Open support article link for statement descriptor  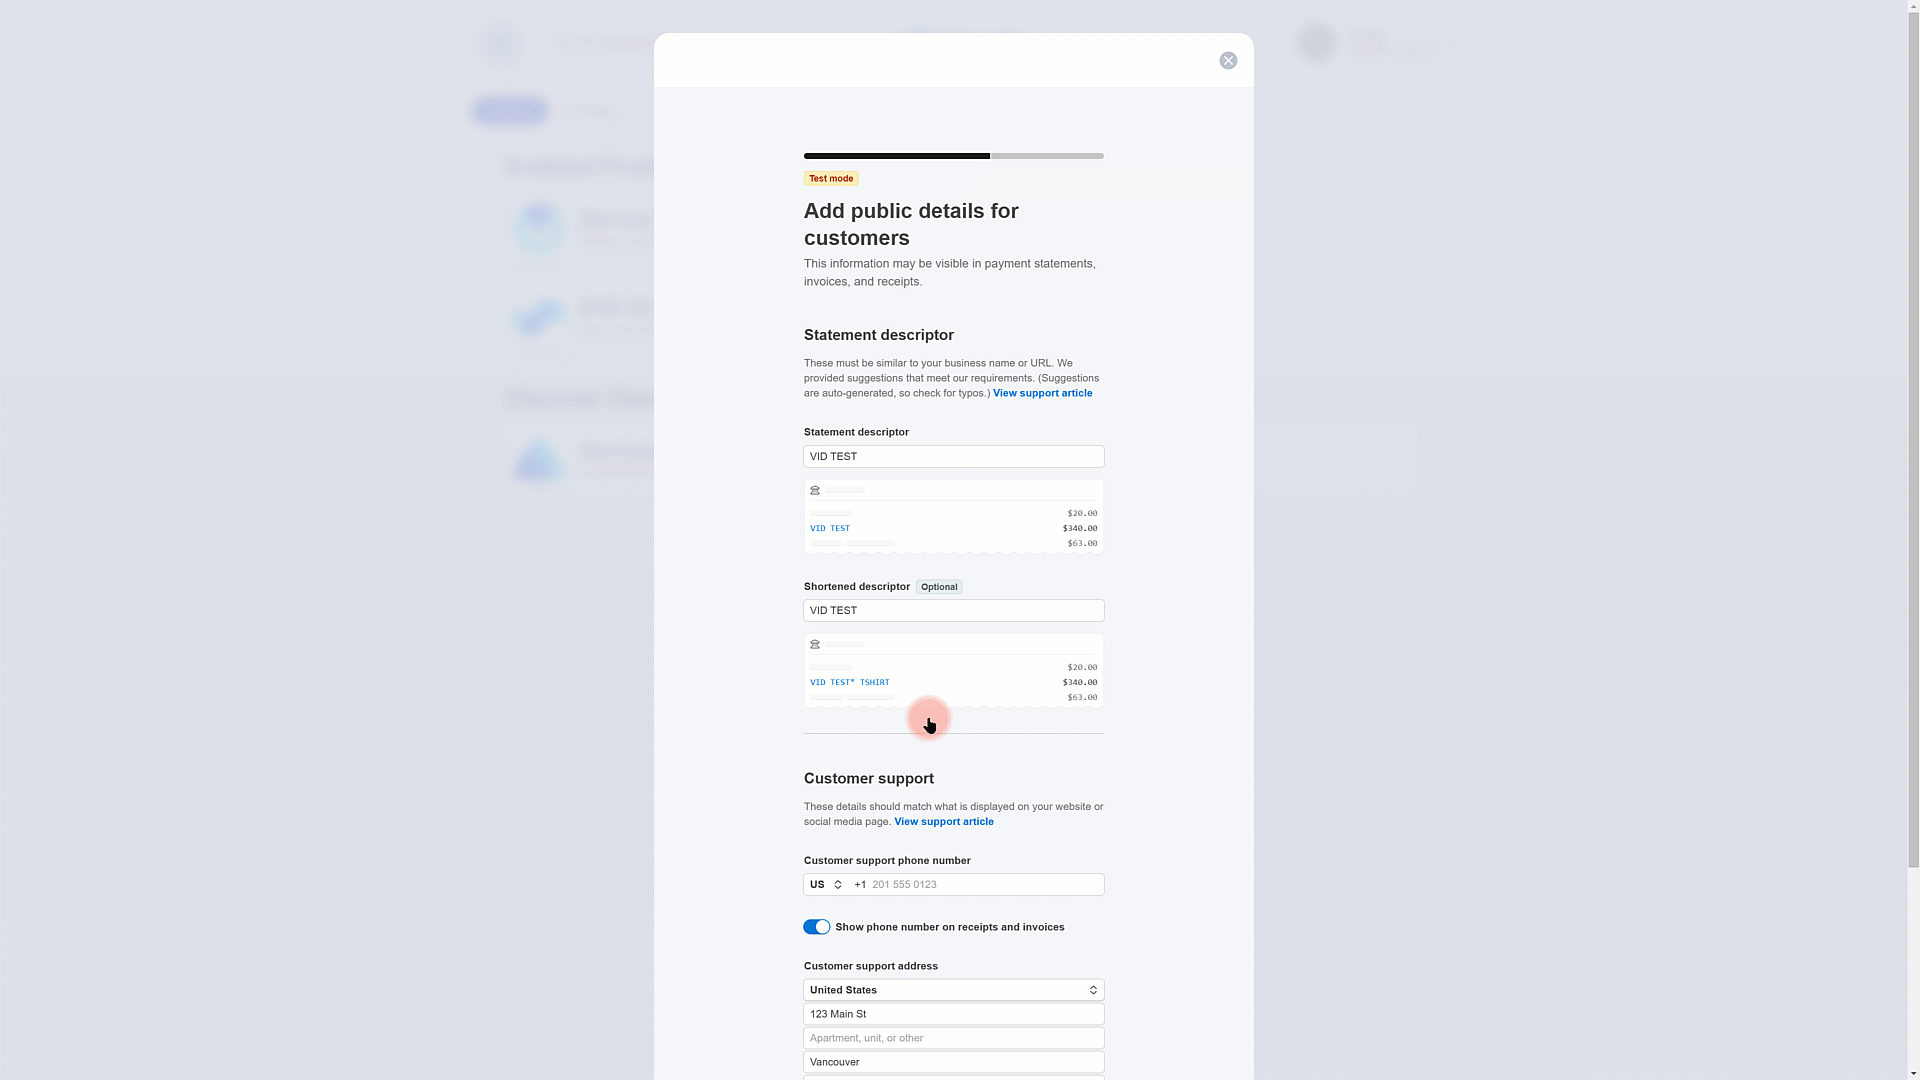click(1042, 394)
